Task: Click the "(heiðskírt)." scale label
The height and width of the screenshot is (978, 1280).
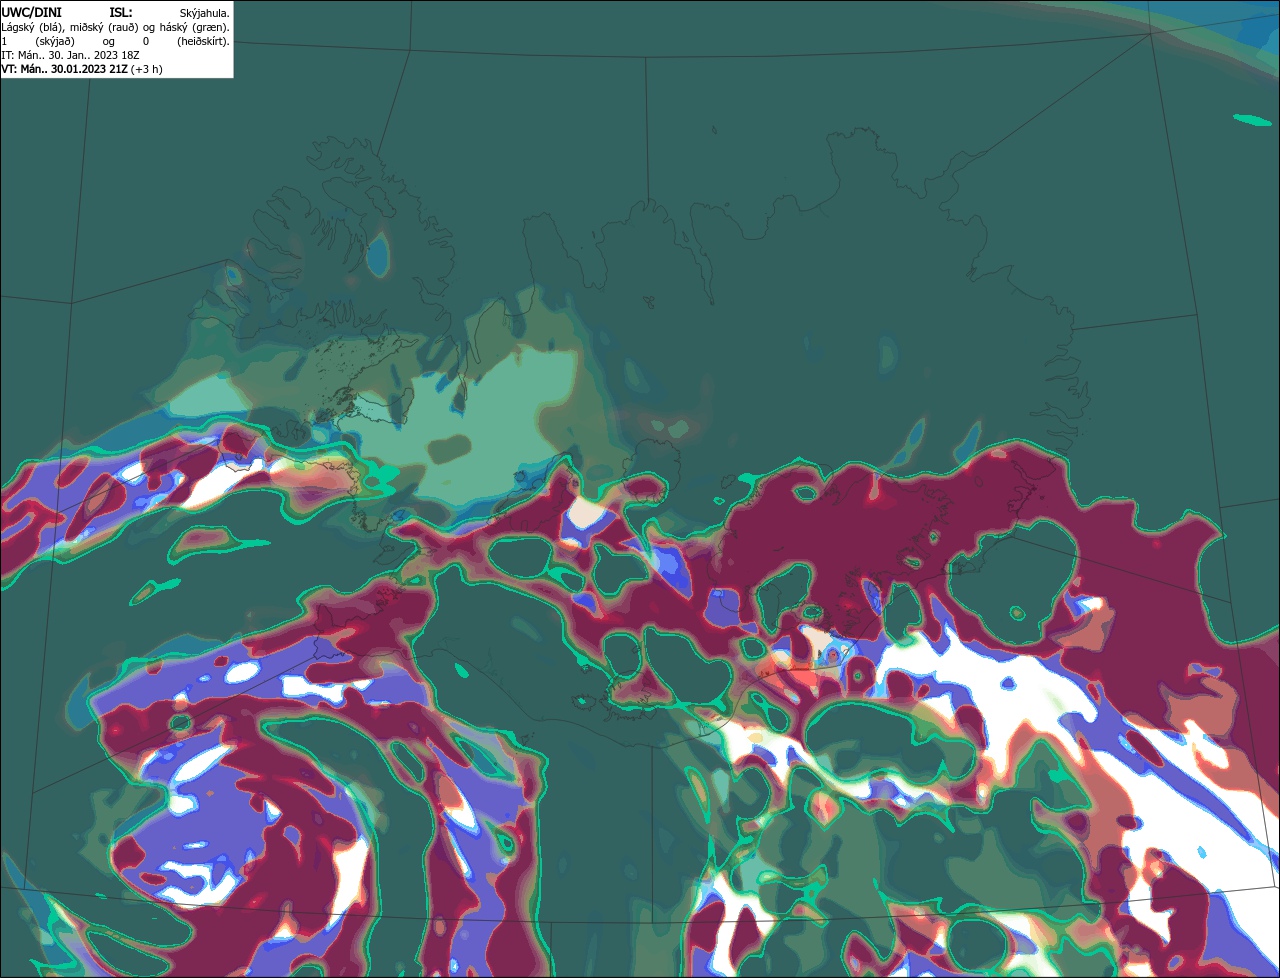Action: 203,41
